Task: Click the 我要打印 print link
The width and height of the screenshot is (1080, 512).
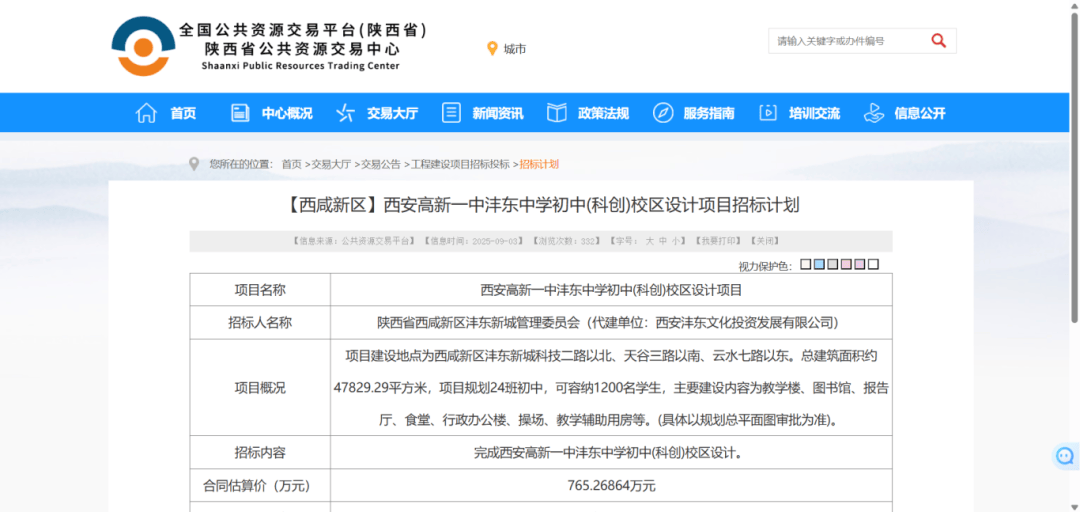Action: [719, 241]
